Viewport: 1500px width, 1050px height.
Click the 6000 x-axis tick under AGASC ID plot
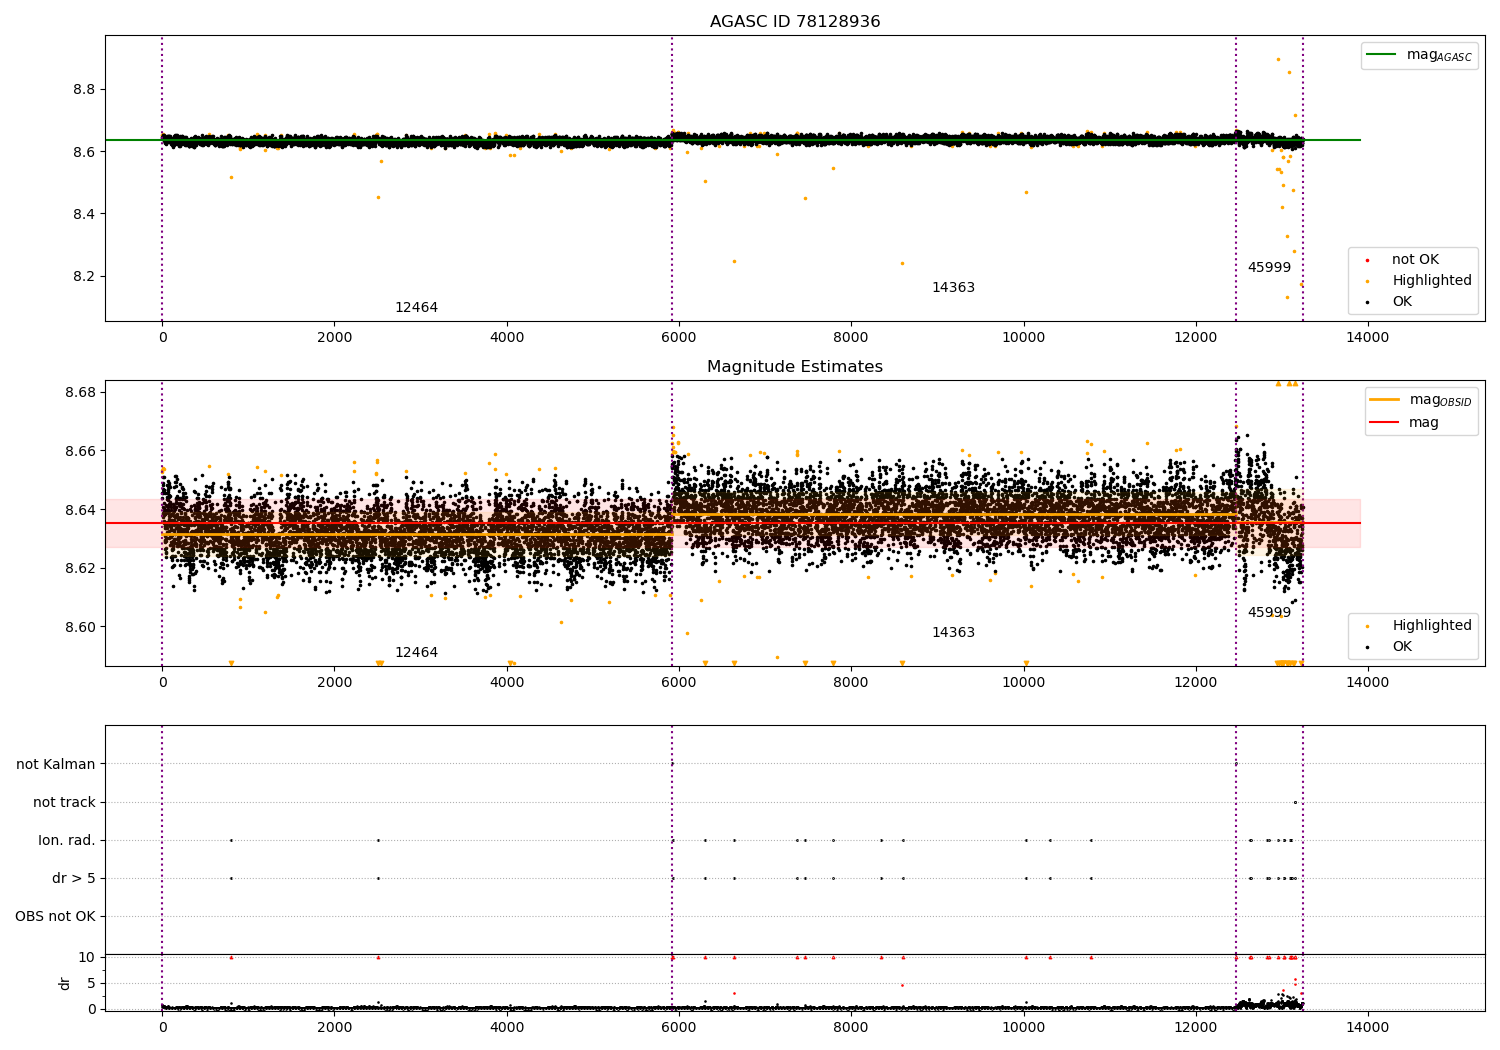pyautogui.click(x=679, y=337)
